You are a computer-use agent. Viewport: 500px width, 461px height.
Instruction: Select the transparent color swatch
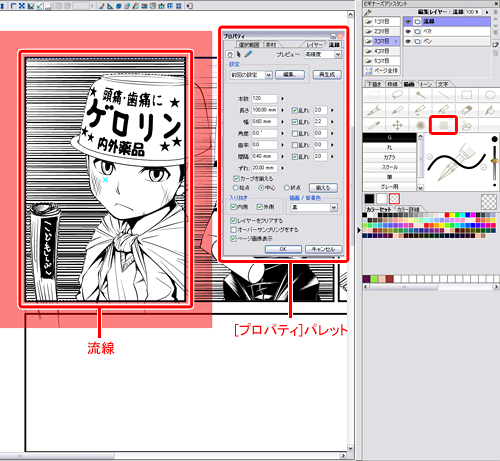394,199
